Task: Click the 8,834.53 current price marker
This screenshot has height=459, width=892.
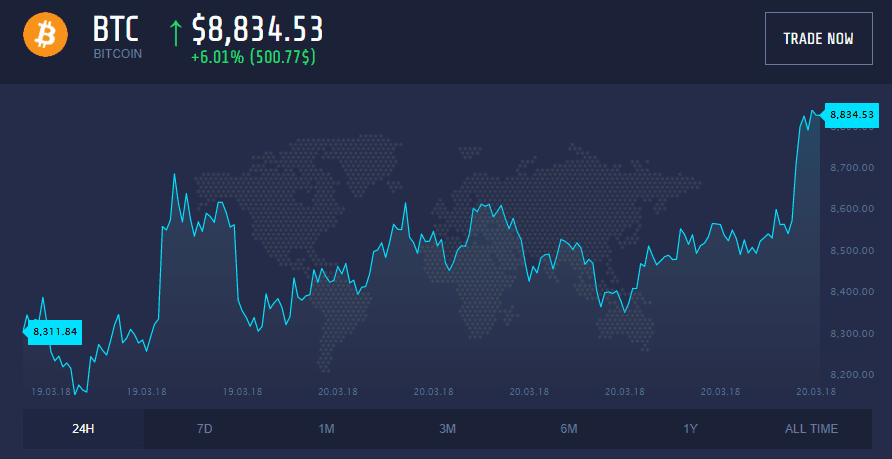Action: (x=850, y=115)
